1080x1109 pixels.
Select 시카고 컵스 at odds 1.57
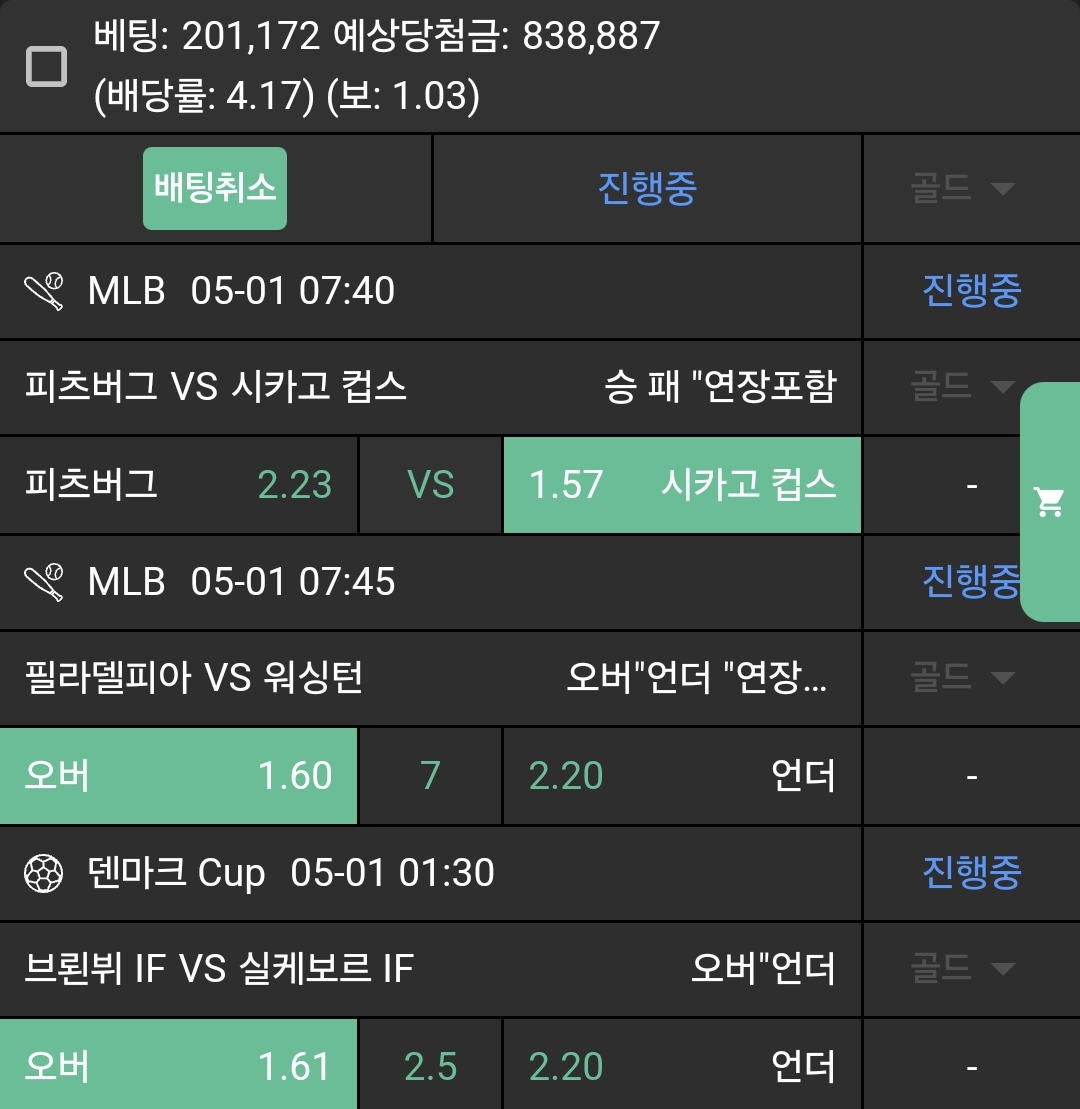pos(682,485)
